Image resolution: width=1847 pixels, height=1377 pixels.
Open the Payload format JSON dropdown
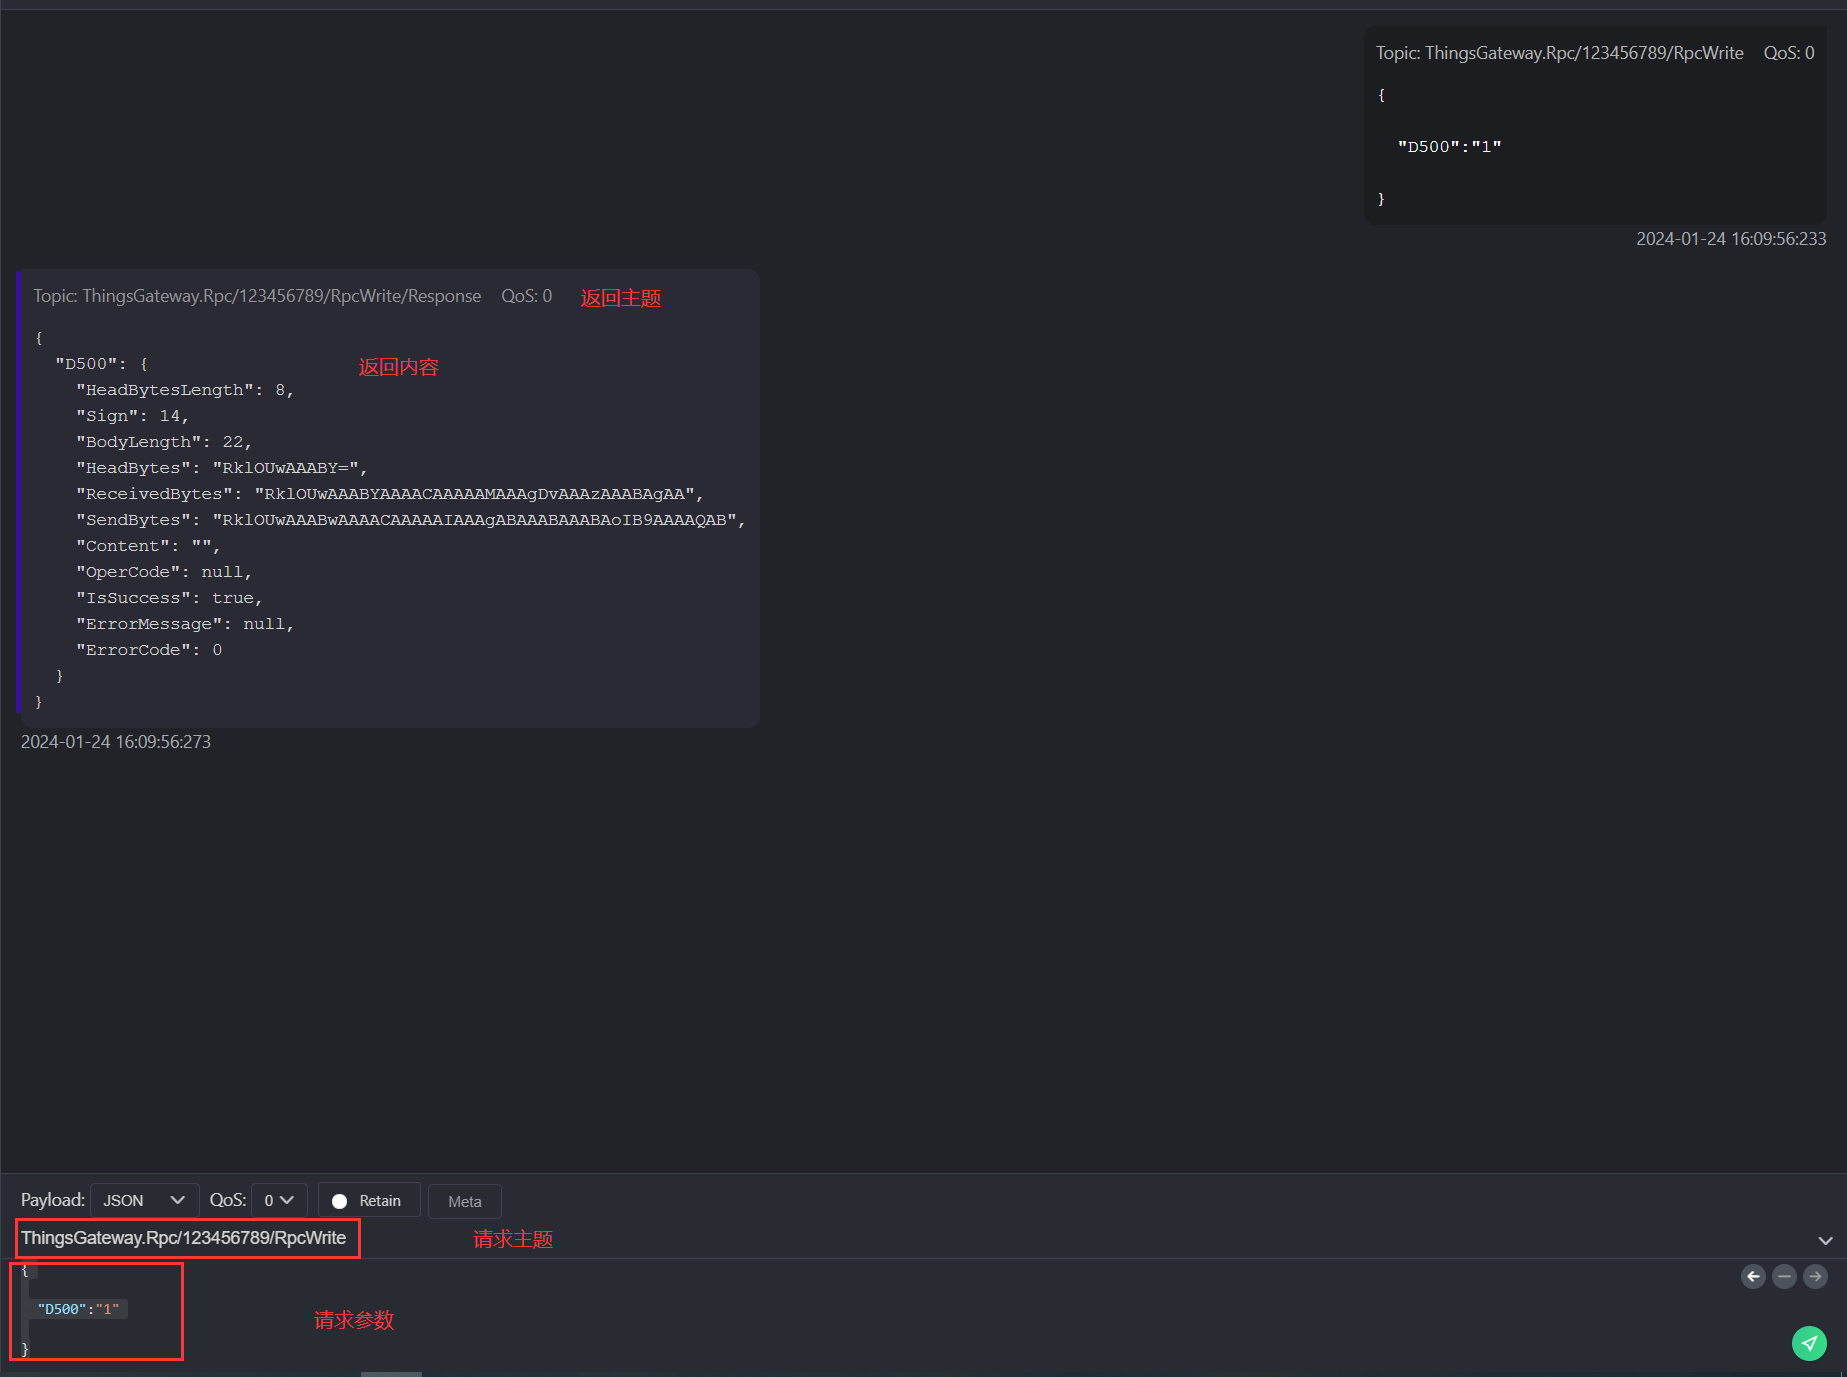[144, 1200]
